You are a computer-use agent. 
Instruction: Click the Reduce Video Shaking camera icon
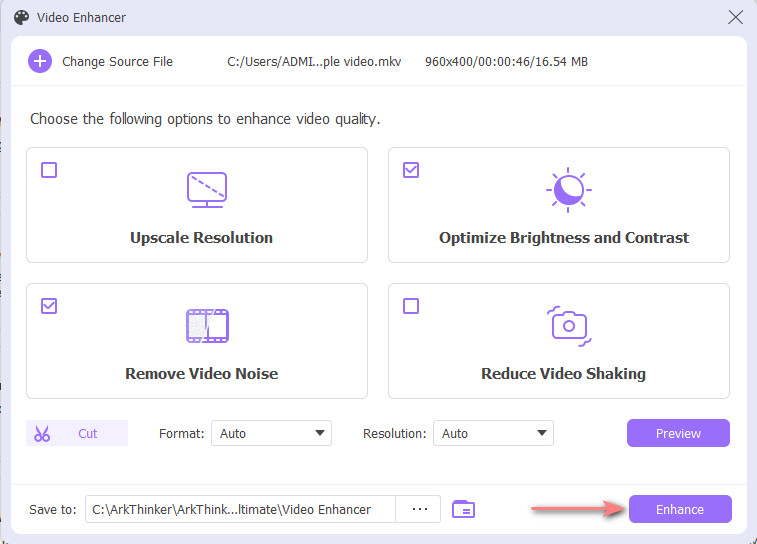pyautogui.click(x=569, y=326)
